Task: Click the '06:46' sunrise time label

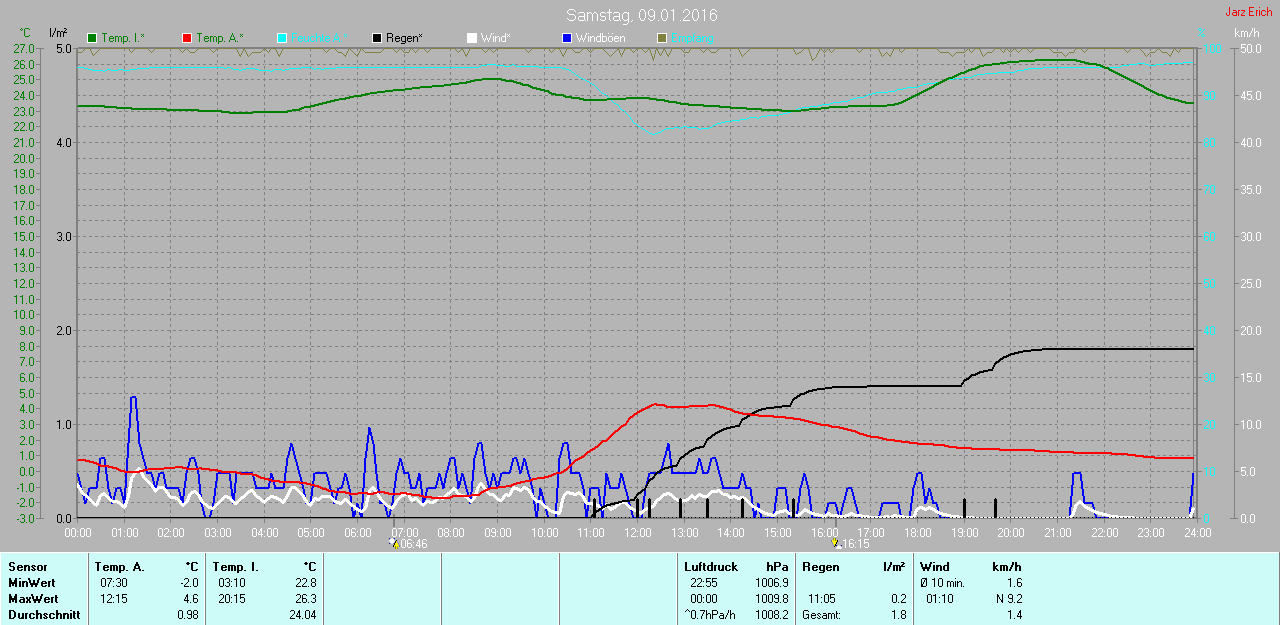Action: [414, 544]
